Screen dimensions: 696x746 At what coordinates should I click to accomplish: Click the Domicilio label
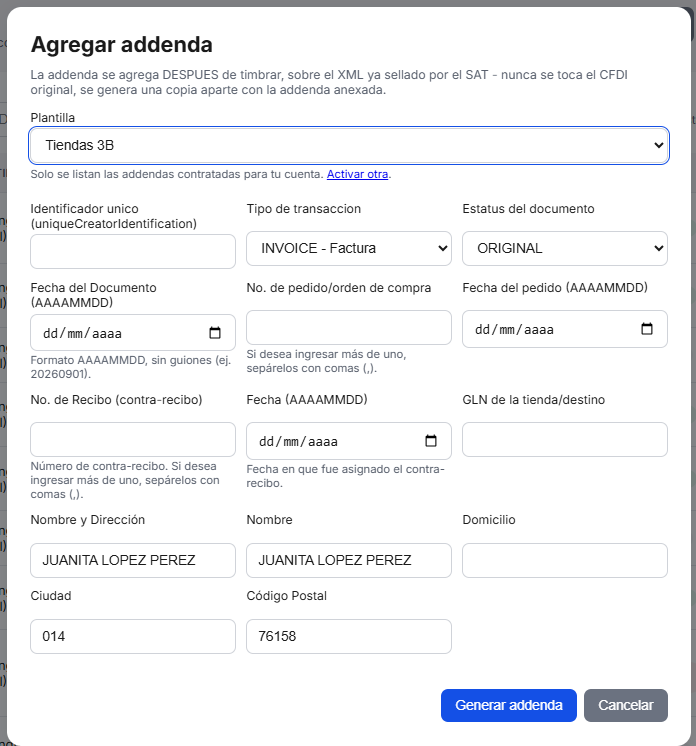489,520
